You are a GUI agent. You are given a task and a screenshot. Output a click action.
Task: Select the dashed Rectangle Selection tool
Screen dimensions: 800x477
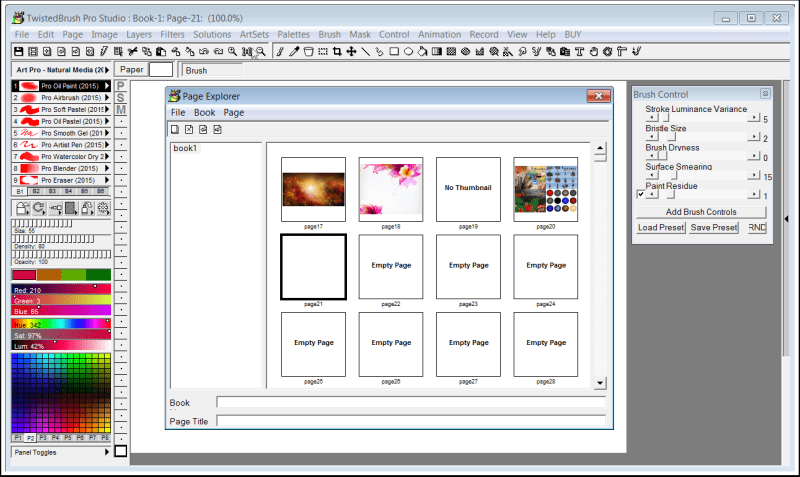(x=322, y=52)
